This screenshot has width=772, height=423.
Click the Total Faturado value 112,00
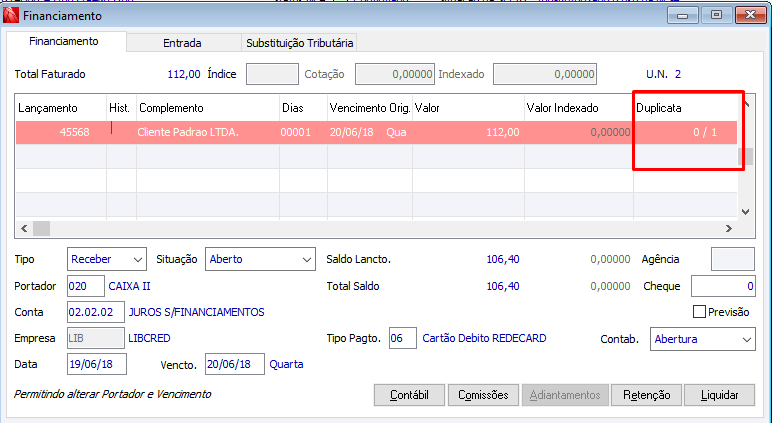pyautogui.click(x=184, y=74)
